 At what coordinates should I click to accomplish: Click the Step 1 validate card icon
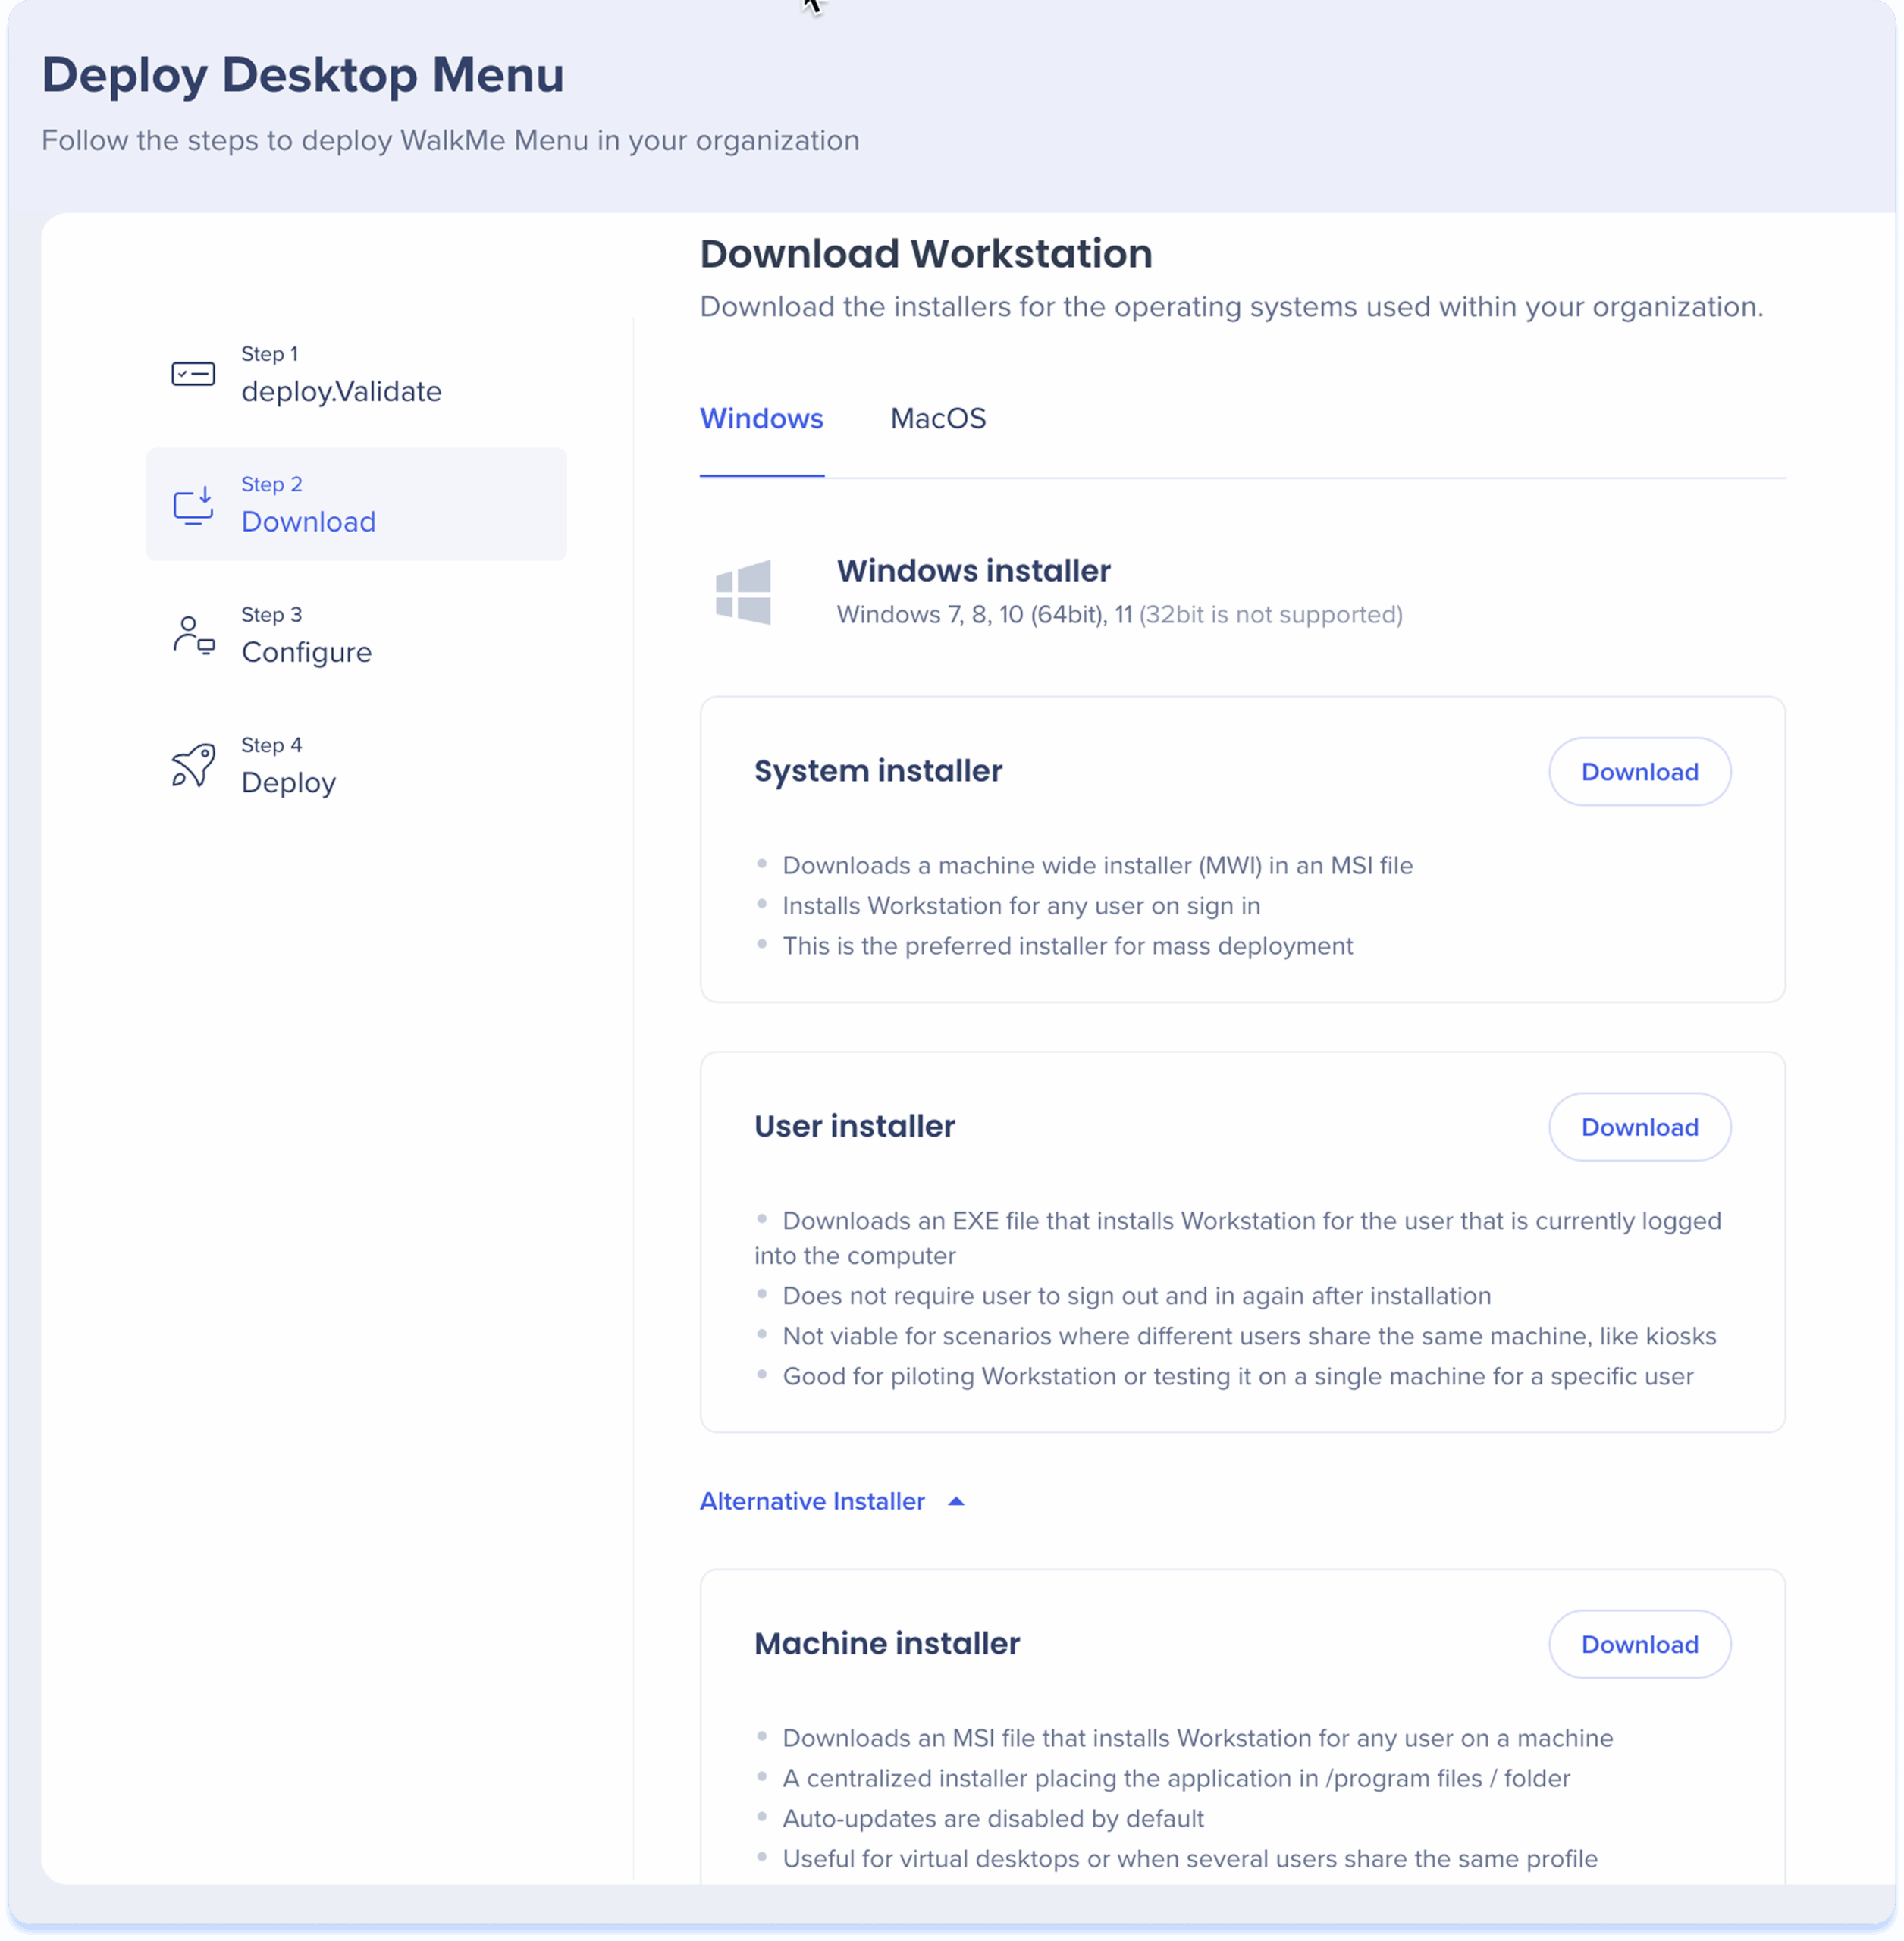click(x=193, y=374)
